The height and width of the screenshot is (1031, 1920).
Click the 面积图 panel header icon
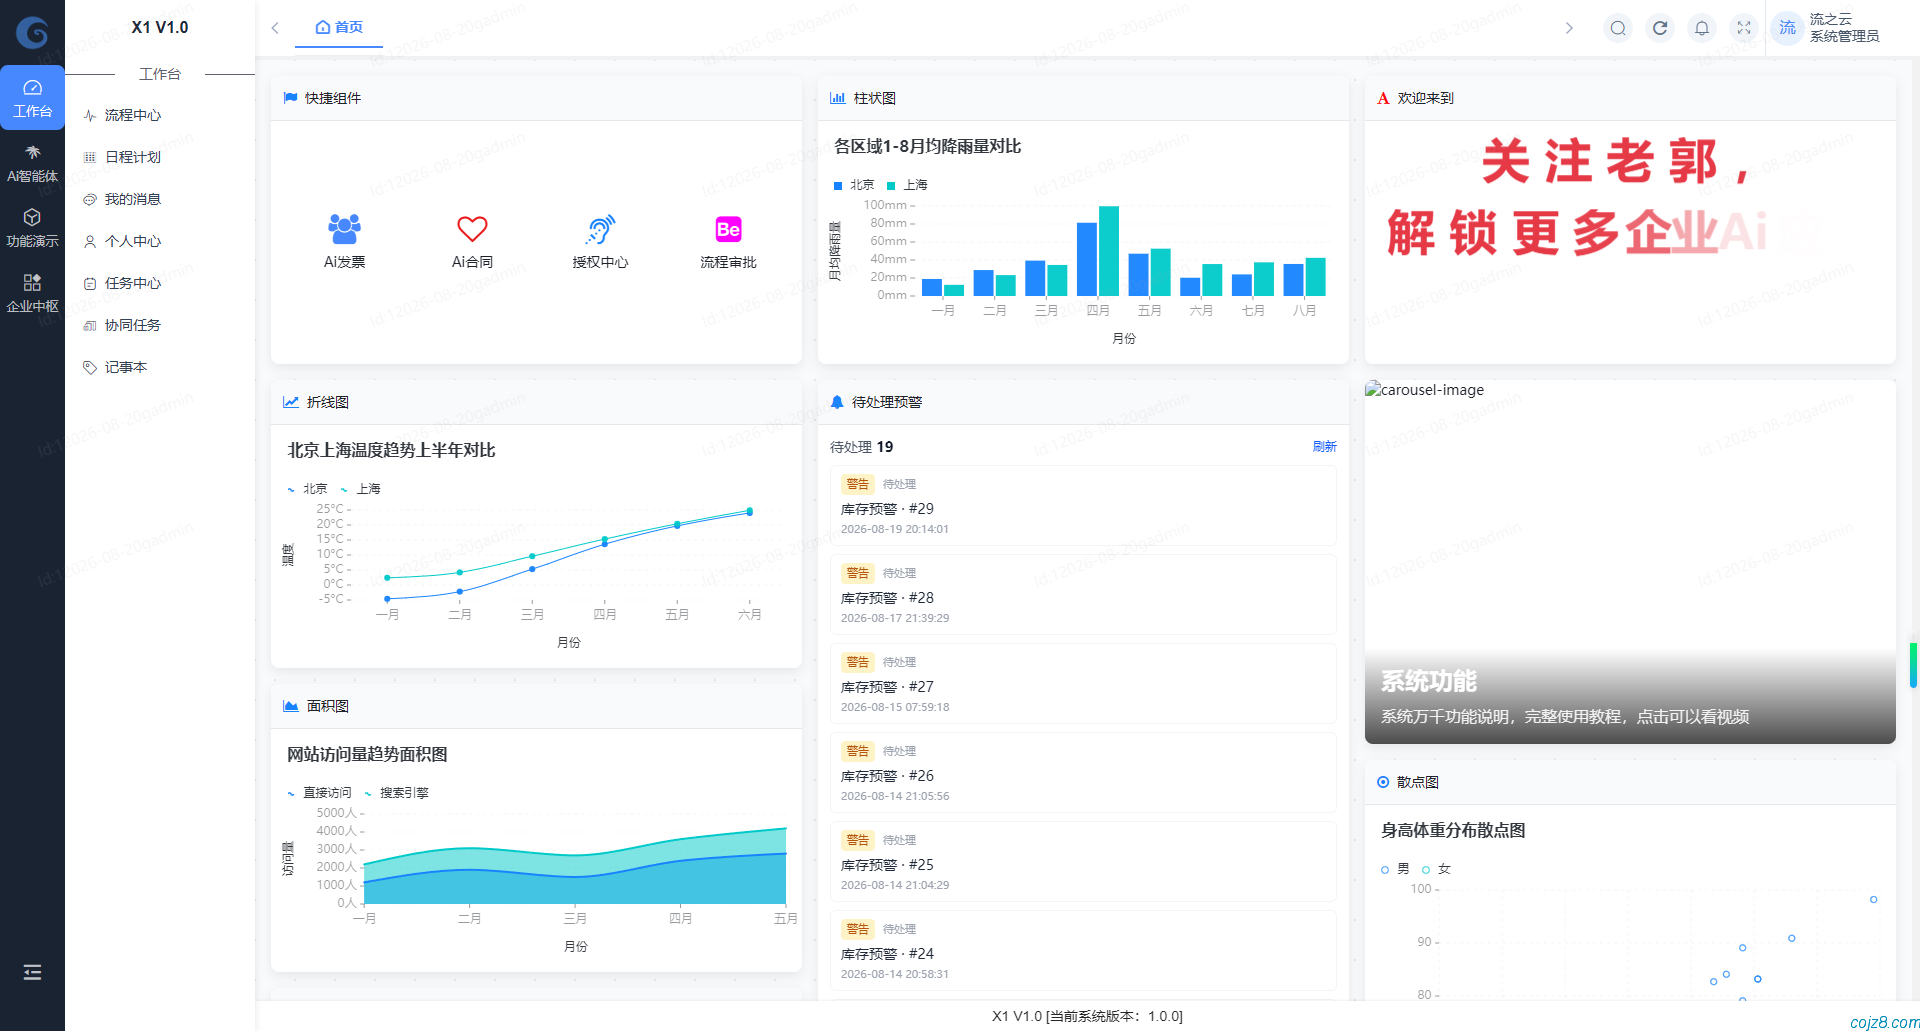coord(291,706)
